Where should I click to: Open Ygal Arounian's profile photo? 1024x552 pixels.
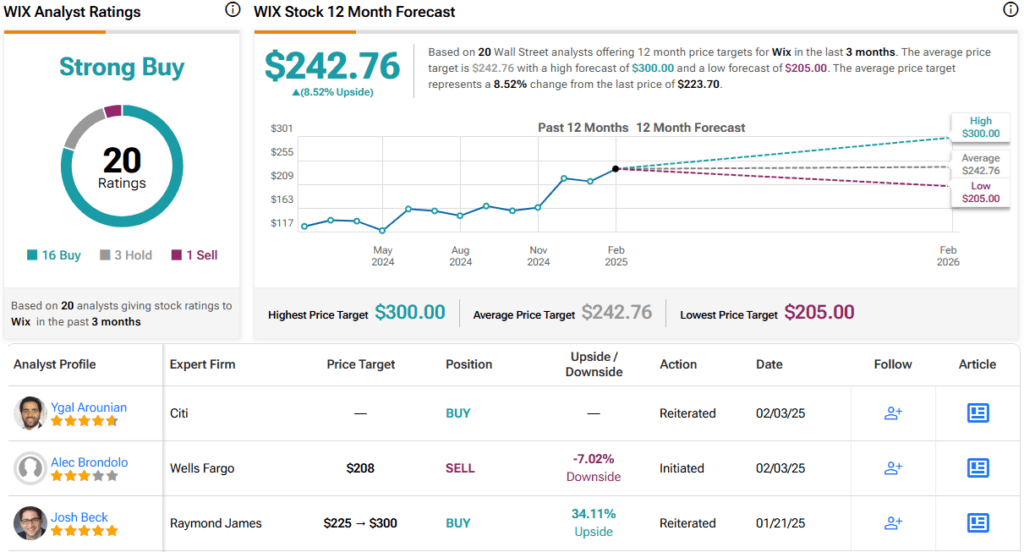pyautogui.click(x=30, y=413)
